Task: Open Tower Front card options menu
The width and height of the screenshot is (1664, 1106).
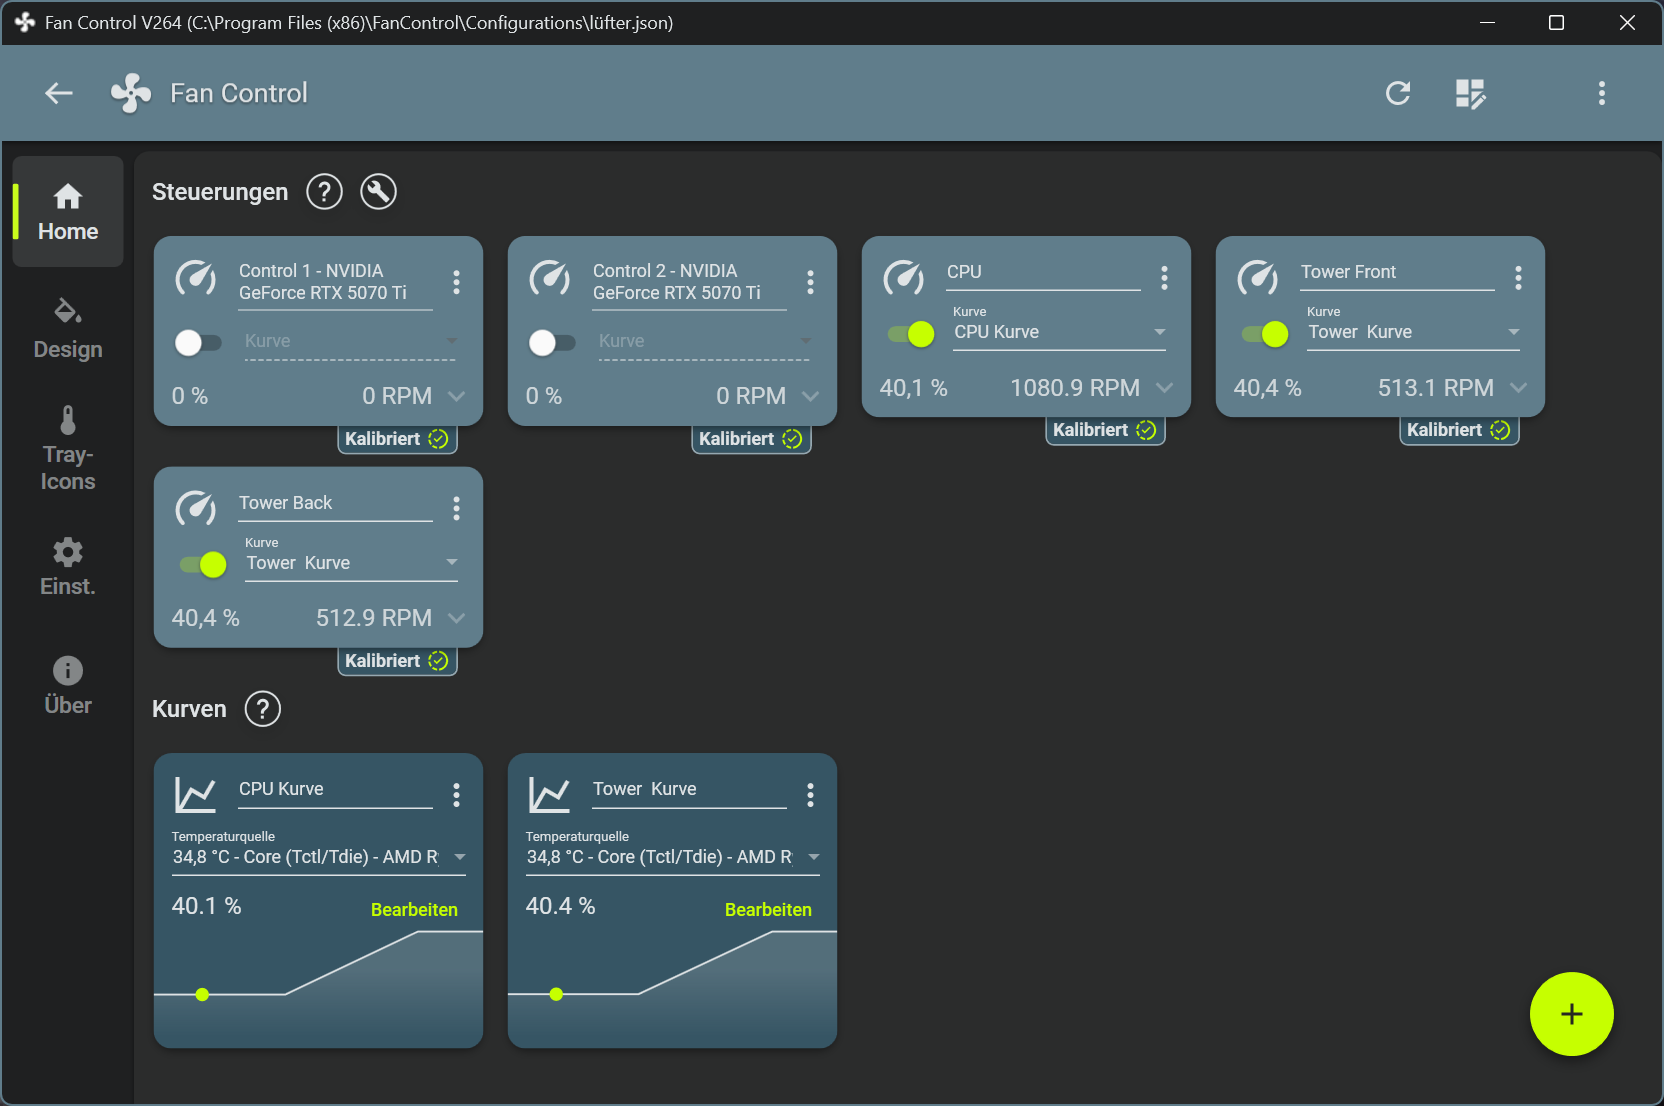Action: (x=1519, y=278)
